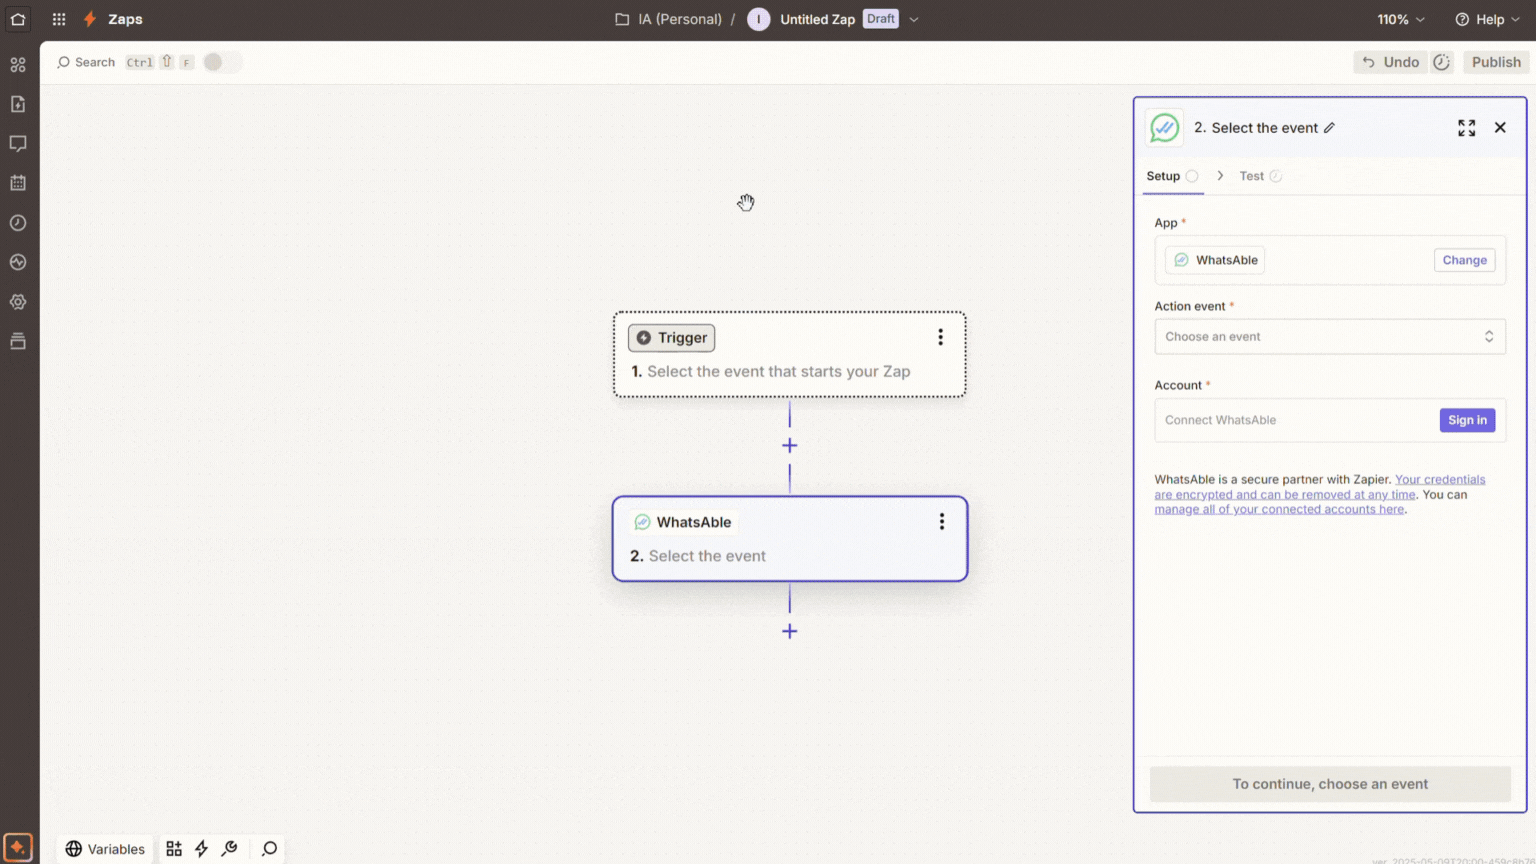Click the Undo button
Screen dimensions: 1536x864
click(1390, 62)
